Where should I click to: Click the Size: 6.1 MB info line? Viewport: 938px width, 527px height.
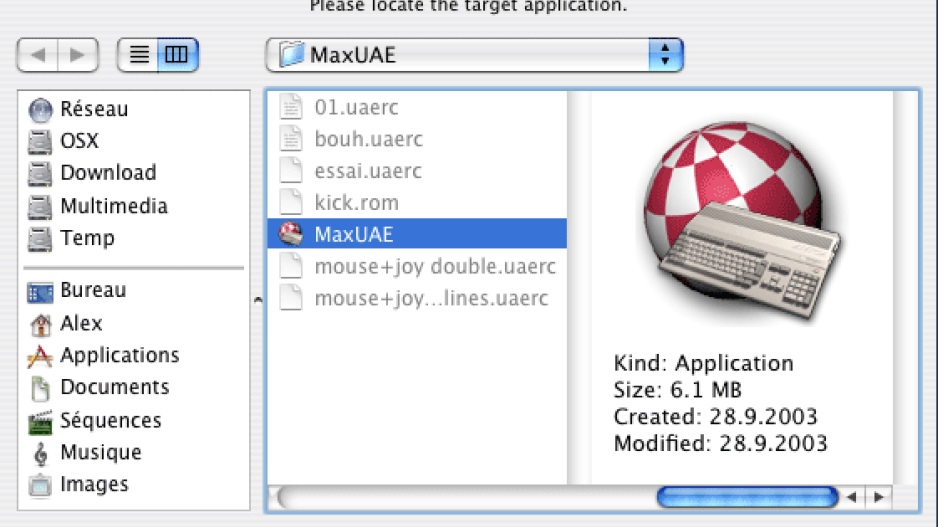coord(678,391)
